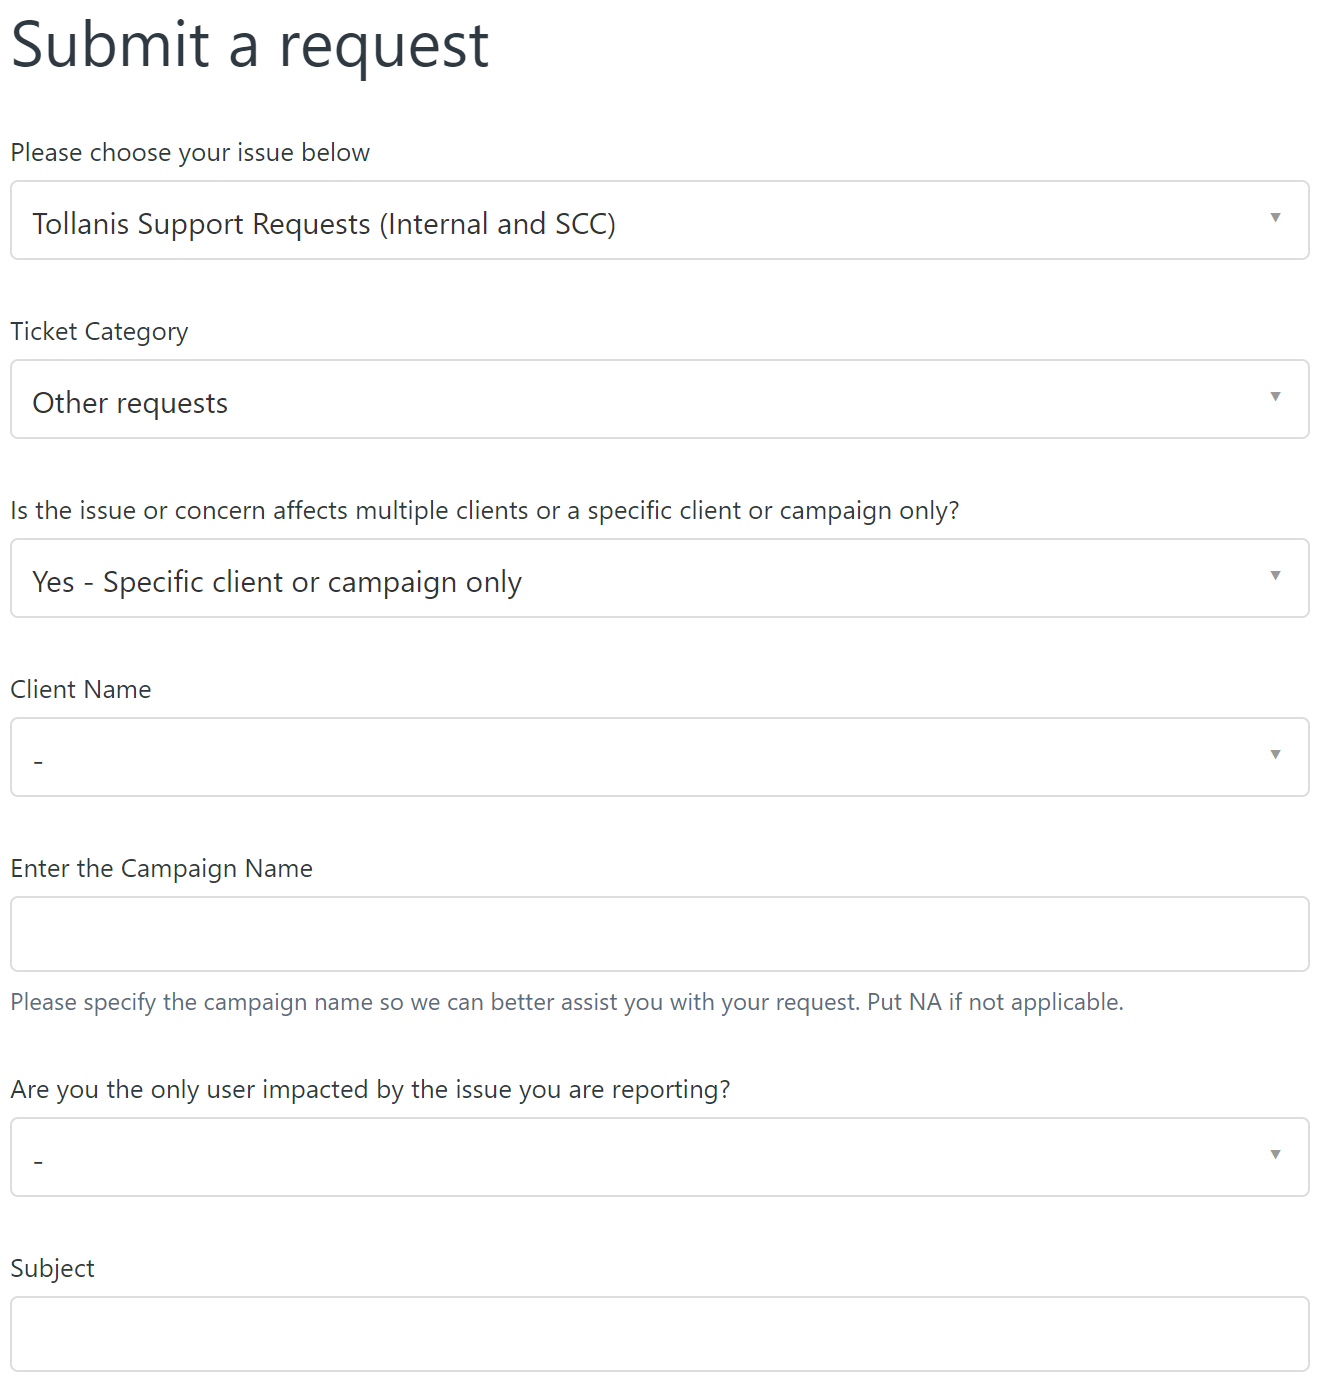Click the 'Are you the only user impacted' label

pos(370,1090)
